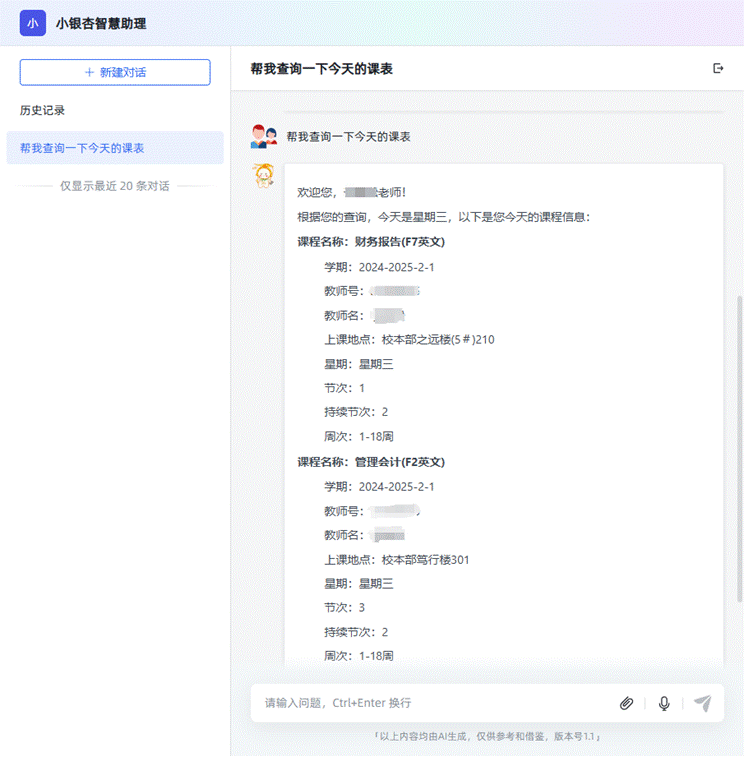The height and width of the screenshot is (757, 744).
Task: Click the blue "小" app logo
Action: pos(33,23)
